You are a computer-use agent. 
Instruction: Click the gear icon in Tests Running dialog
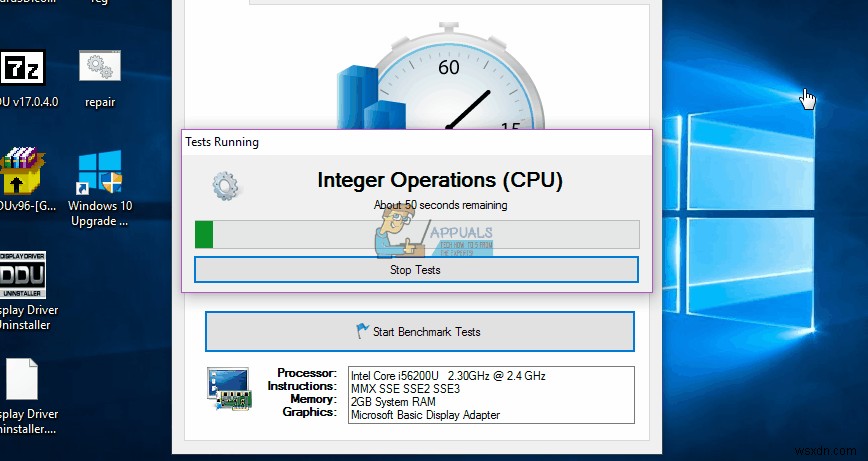coord(225,186)
